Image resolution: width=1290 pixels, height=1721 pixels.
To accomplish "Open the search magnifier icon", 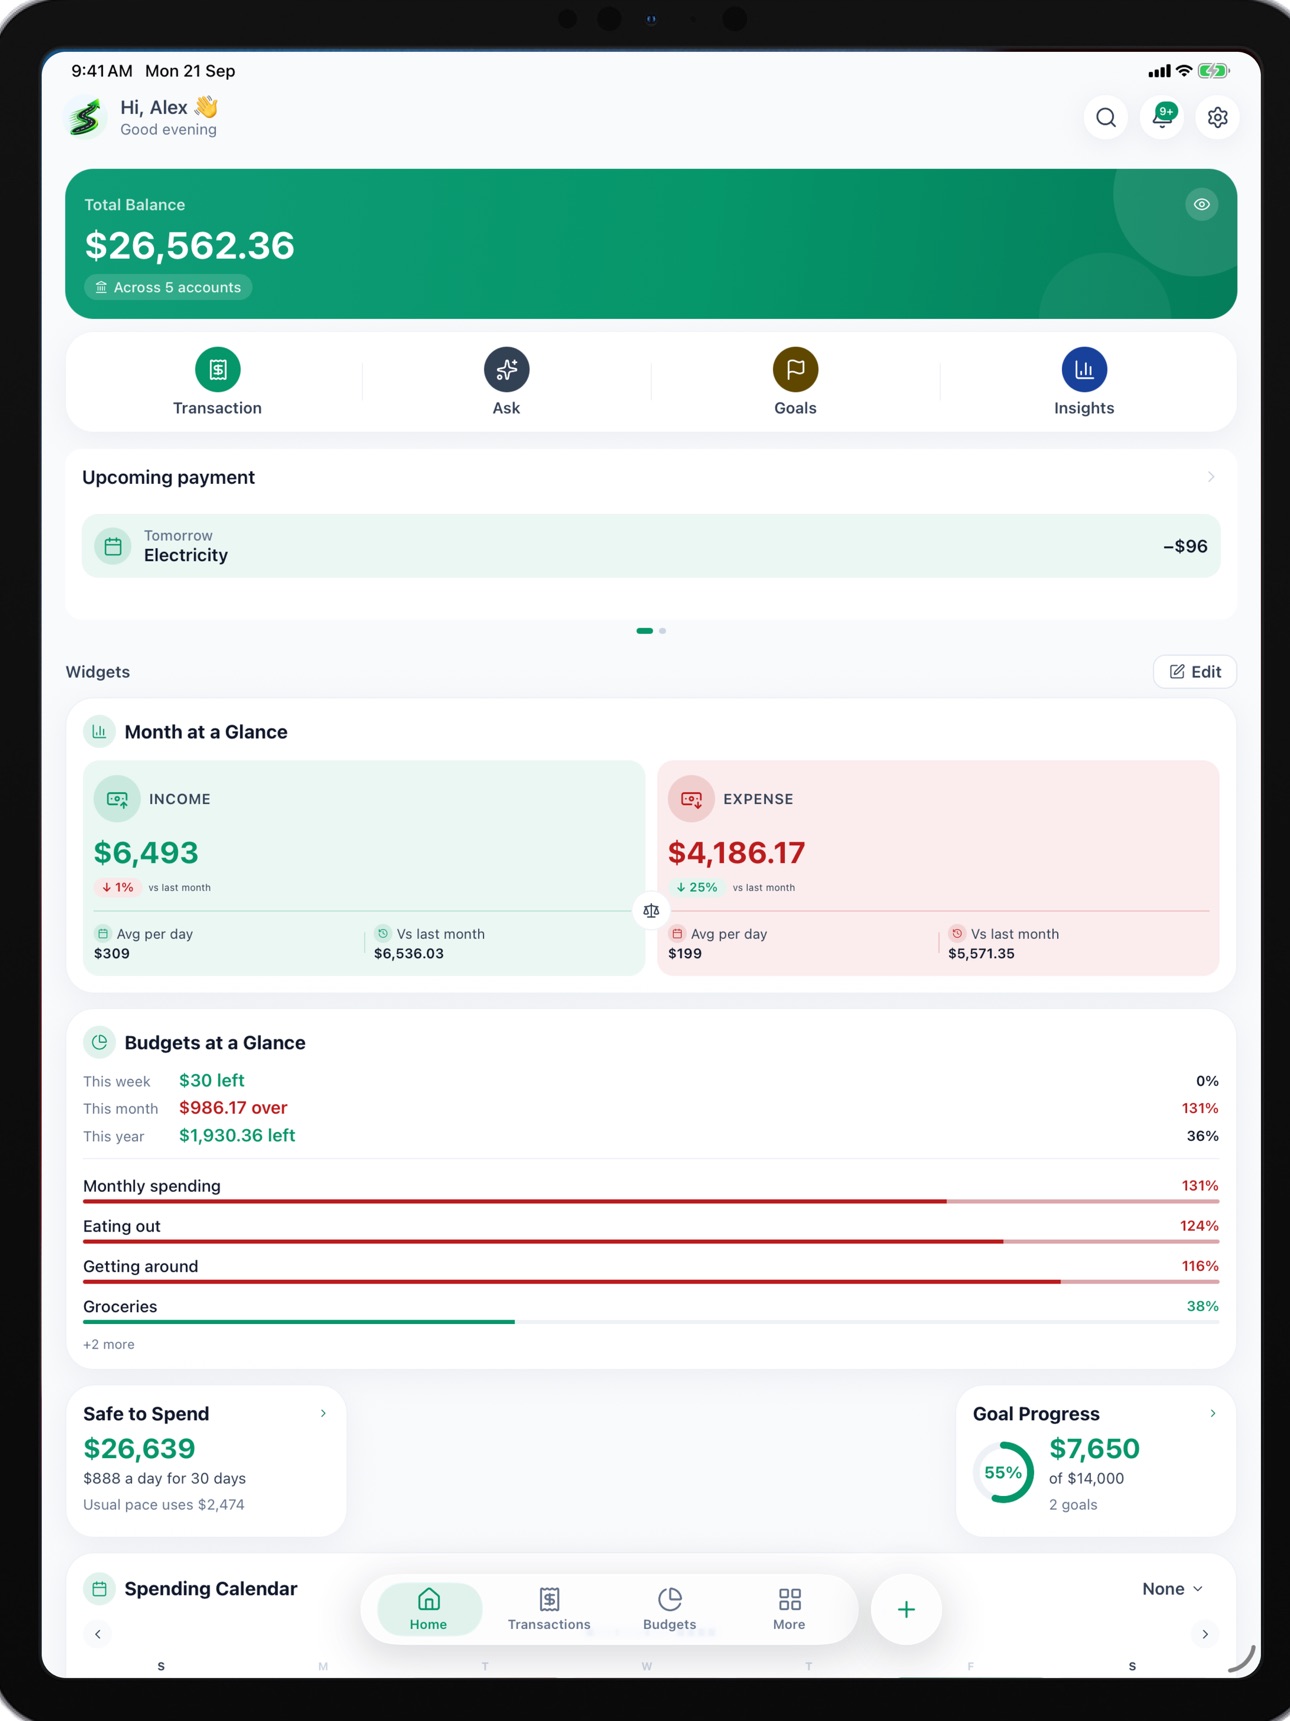I will click(x=1105, y=118).
